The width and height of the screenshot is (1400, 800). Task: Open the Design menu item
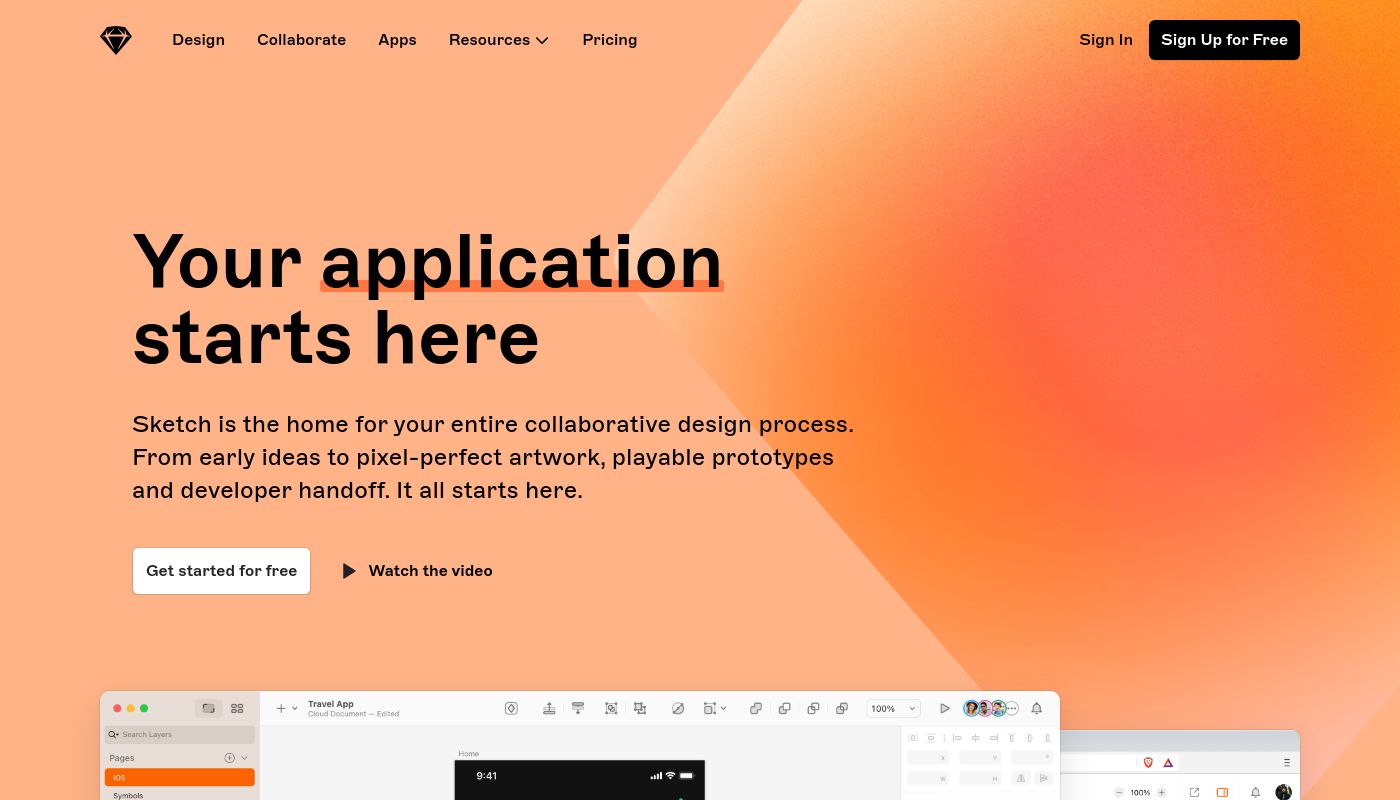coord(198,40)
